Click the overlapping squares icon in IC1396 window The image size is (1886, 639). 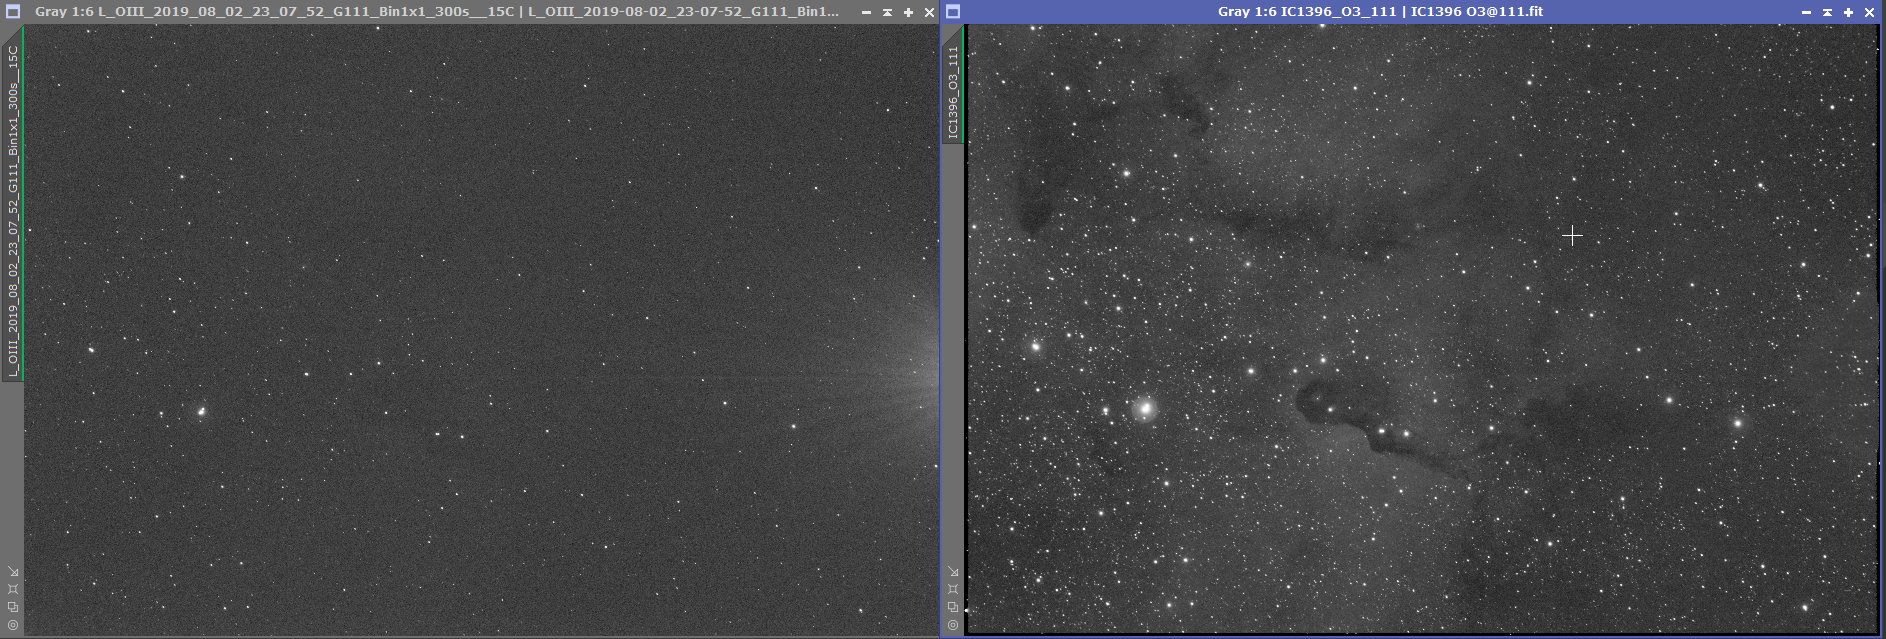coord(953,607)
